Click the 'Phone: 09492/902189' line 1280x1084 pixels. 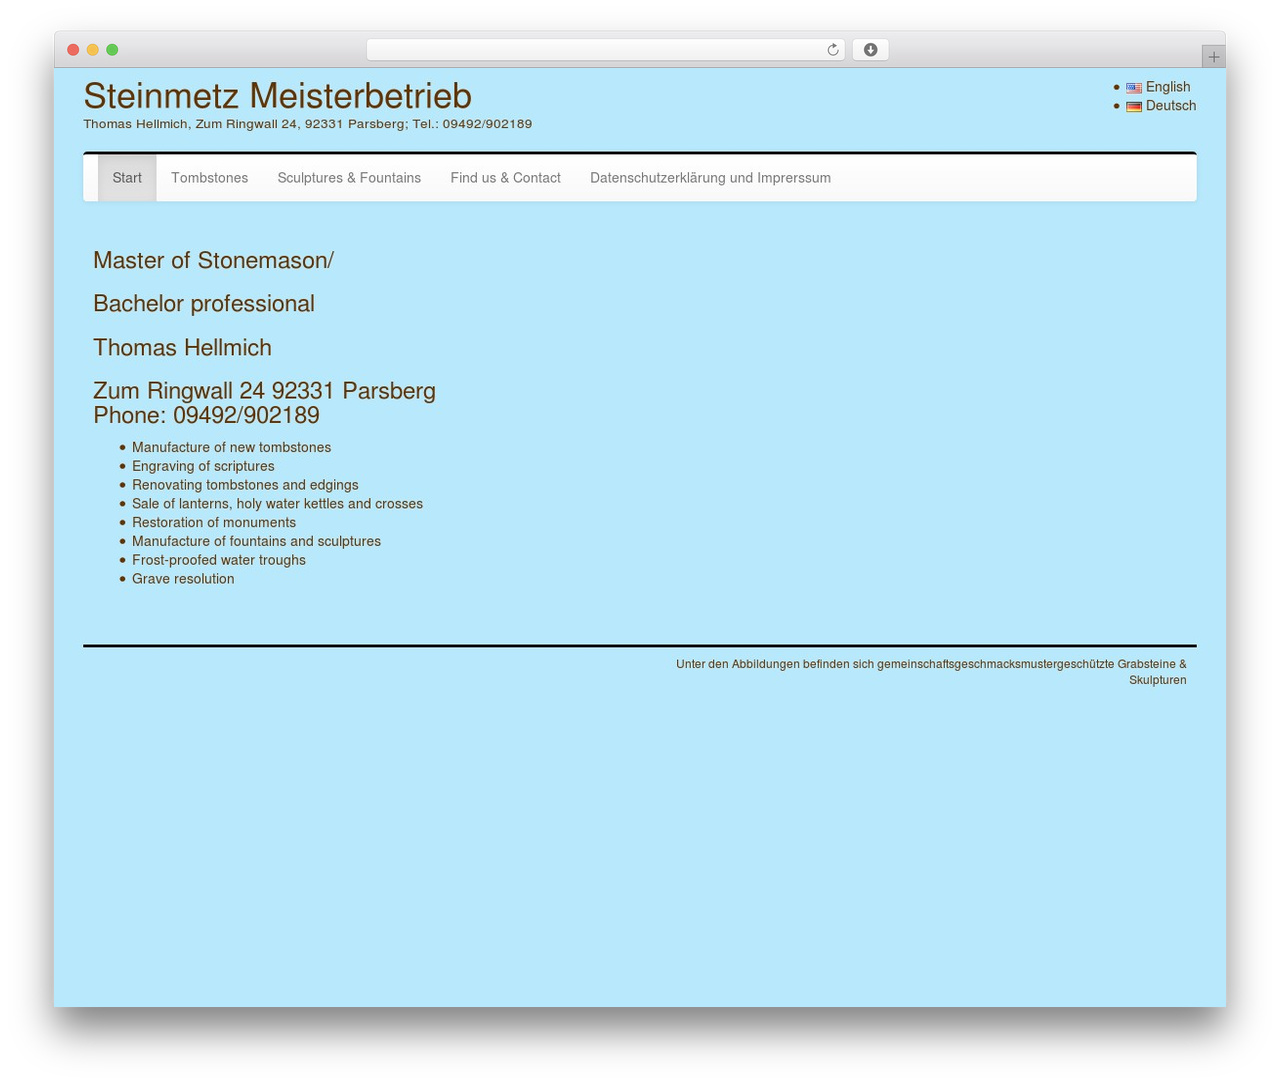coord(206,415)
